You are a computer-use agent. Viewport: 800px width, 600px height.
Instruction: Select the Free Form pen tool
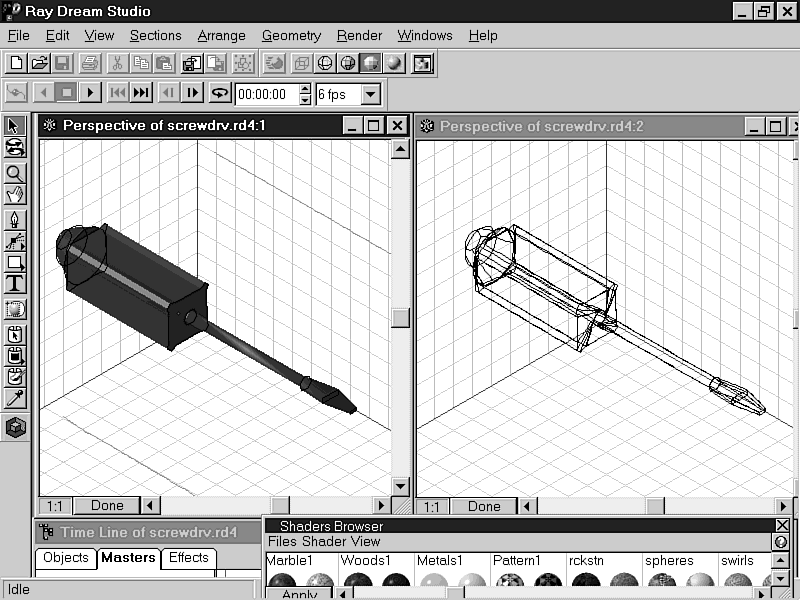coord(15,218)
